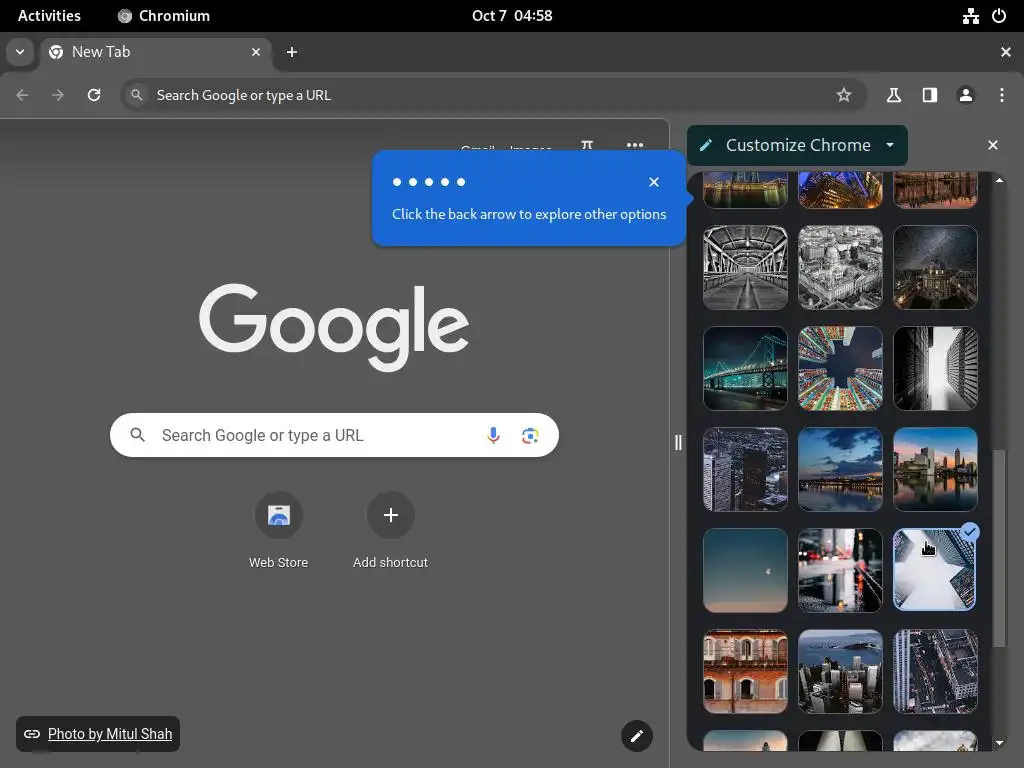Toggle the side panel icon in toolbar
Screen dimensions: 1024x768
[x=930, y=95]
